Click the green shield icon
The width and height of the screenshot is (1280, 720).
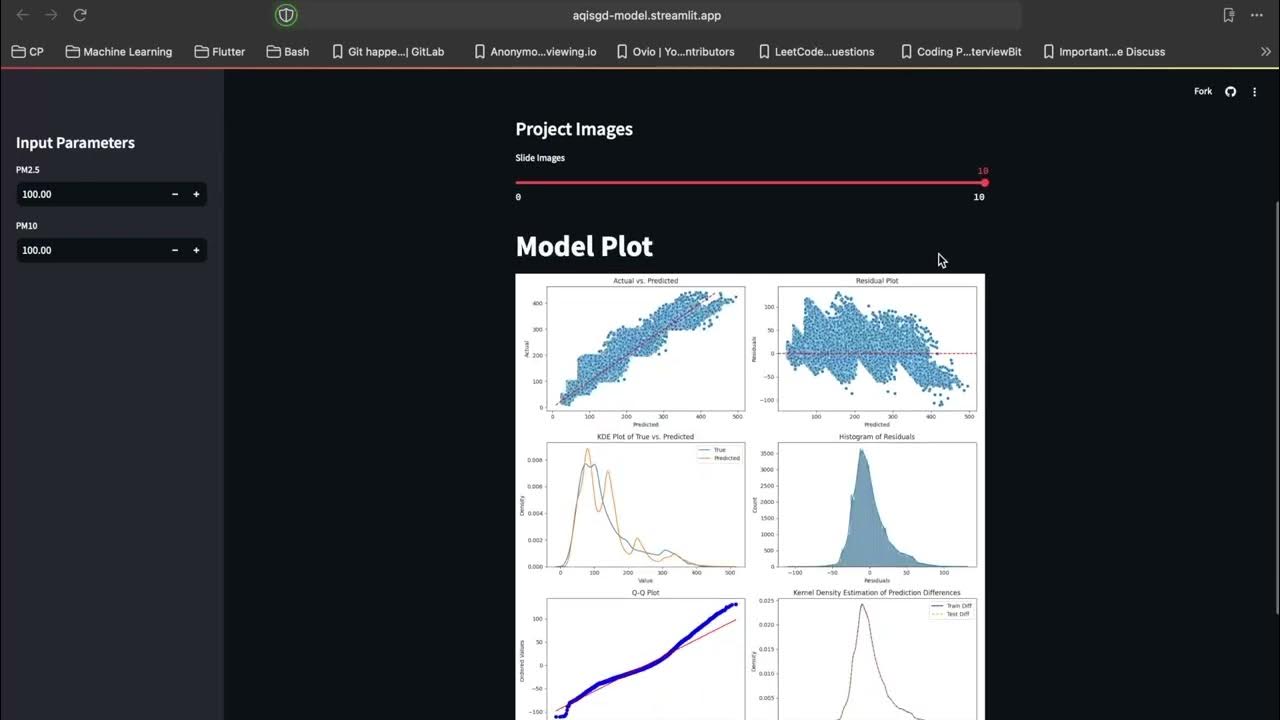(287, 15)
